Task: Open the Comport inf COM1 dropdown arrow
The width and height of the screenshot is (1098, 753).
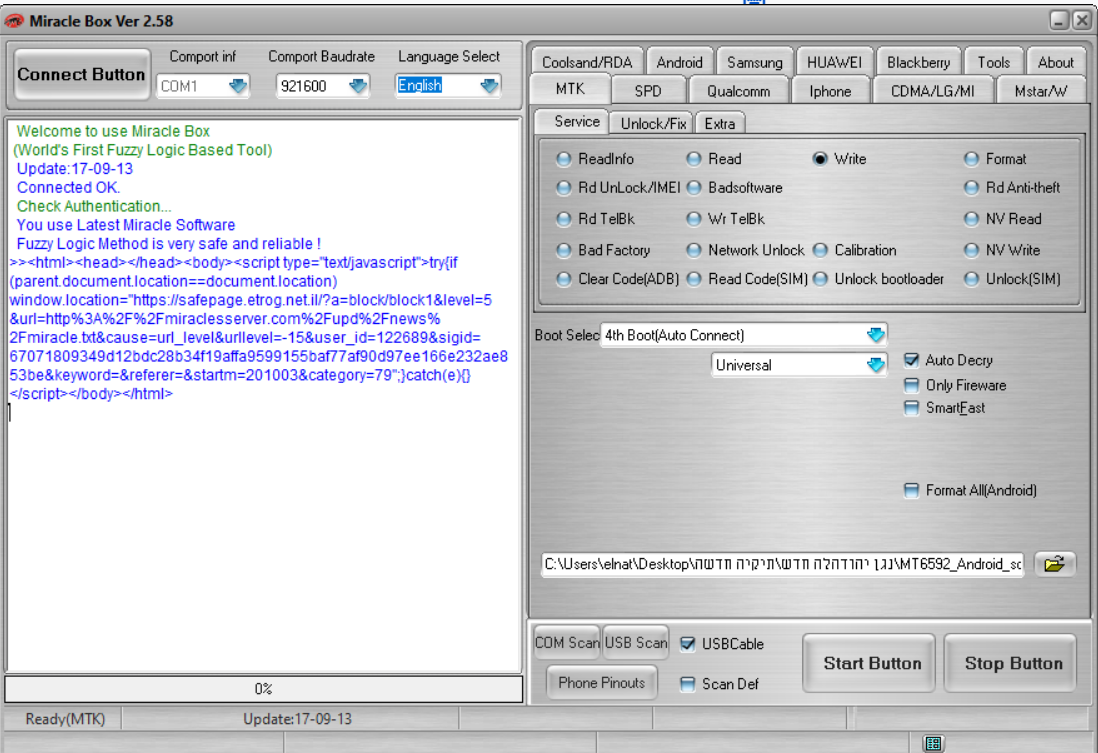Action: click(x=237, y=86)
